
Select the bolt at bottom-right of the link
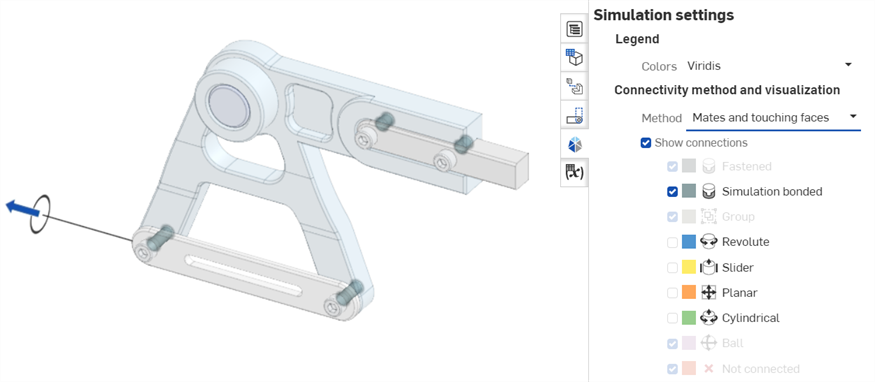tap(333, 308)
